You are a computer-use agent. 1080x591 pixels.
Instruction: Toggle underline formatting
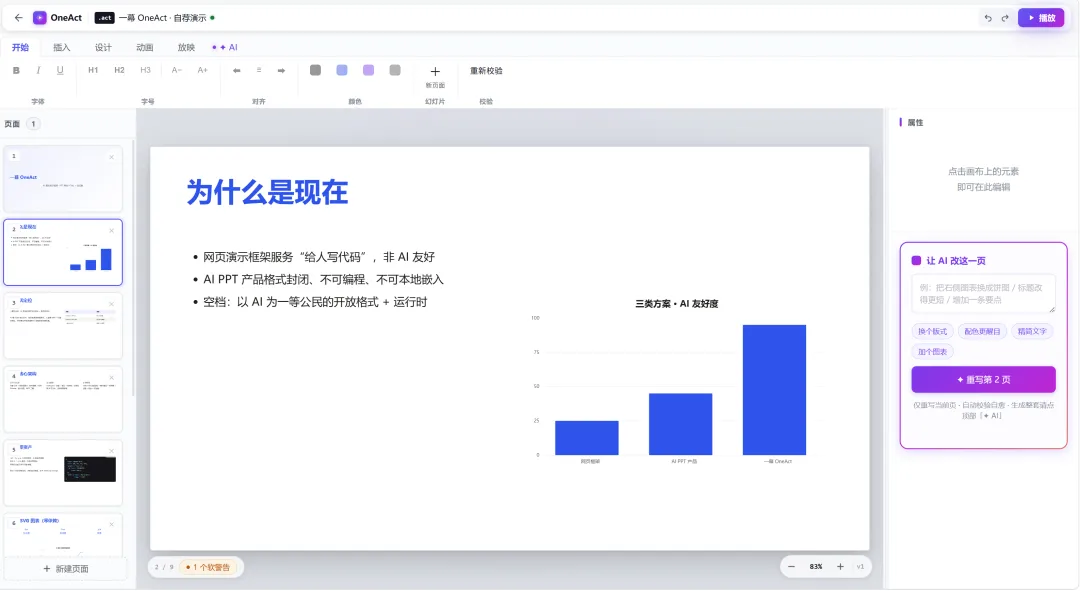tap(60, 70)
